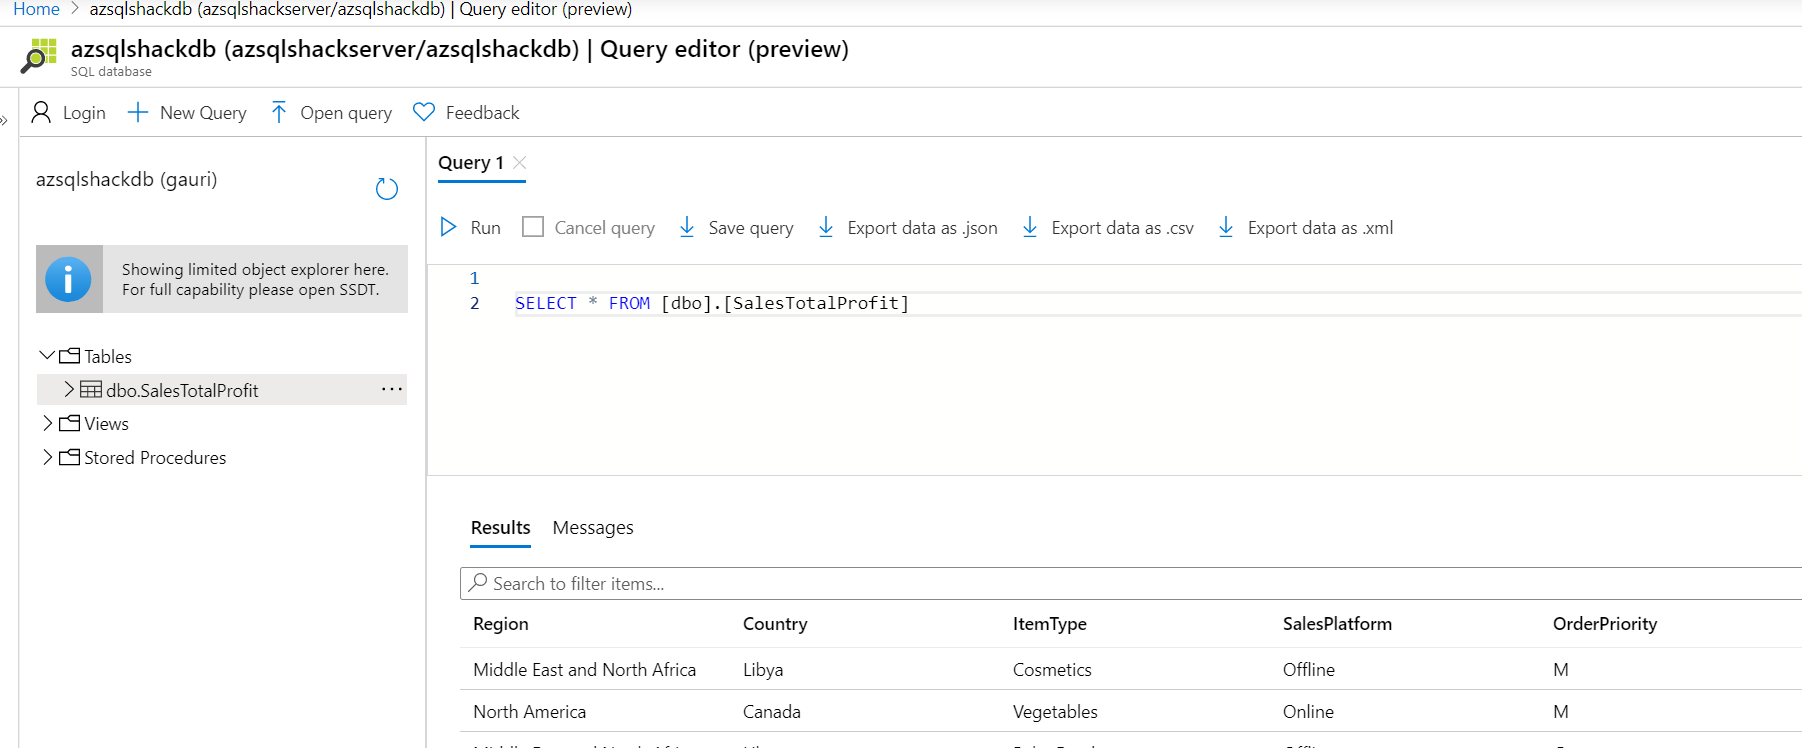Click the New Query plus icon
This screenshot has height=748, width=1802.
(138, 113)
